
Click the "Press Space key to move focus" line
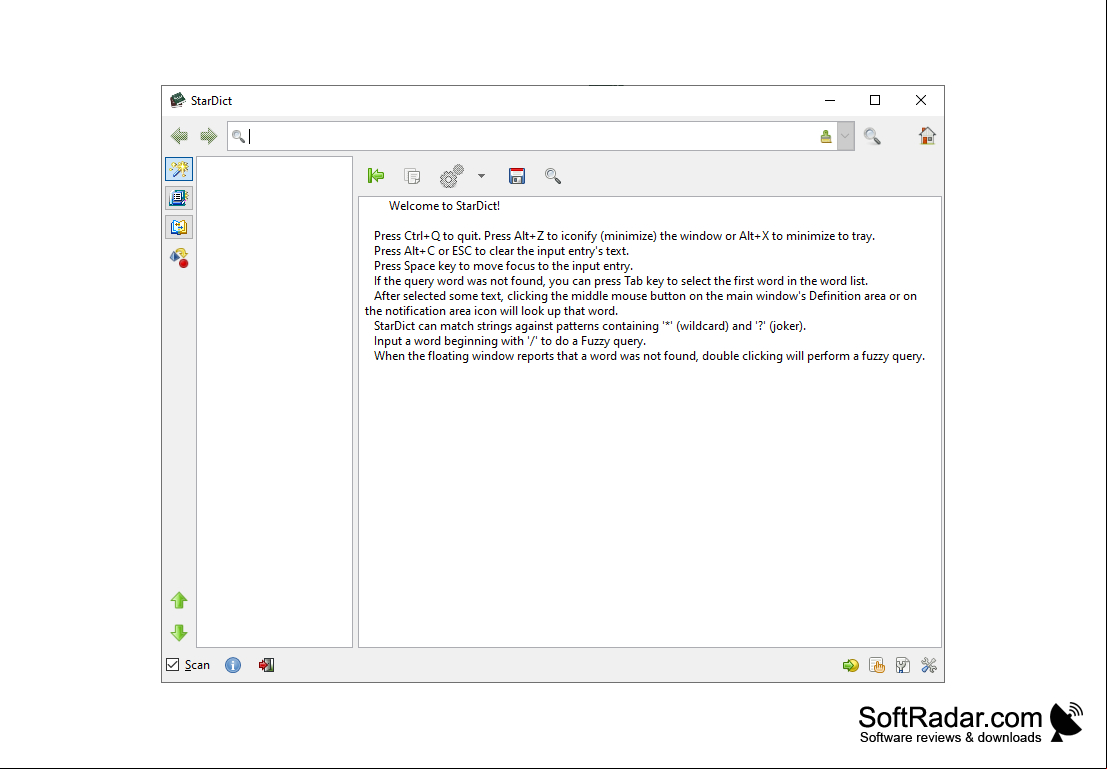coord(503,266)
